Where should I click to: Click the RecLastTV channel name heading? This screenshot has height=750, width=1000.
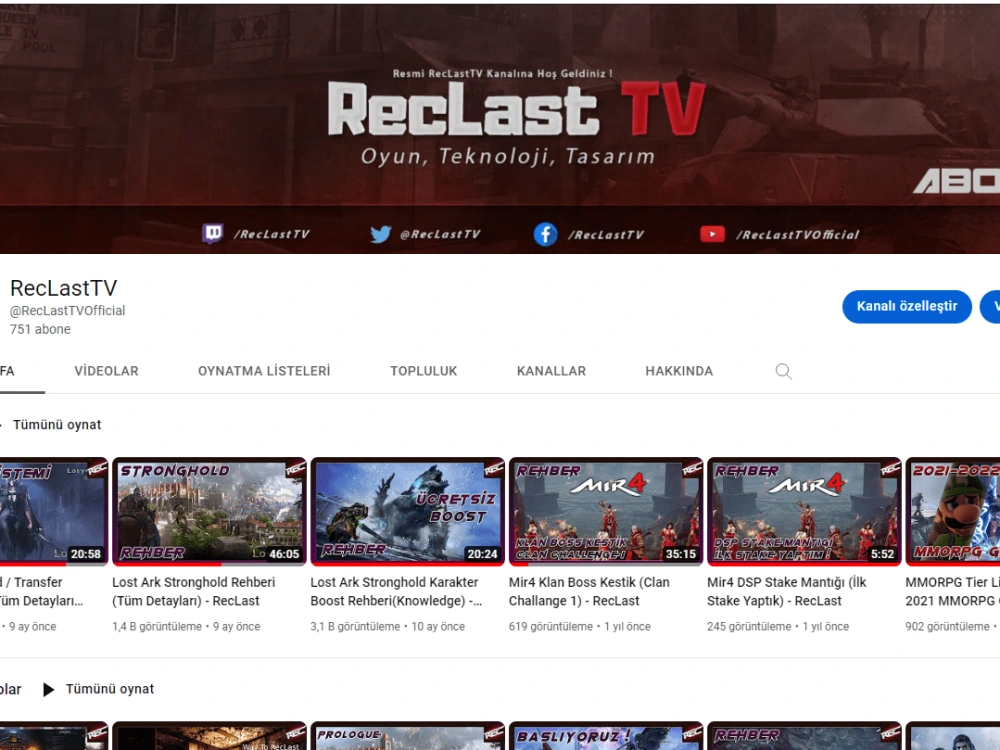coord(64,288)
